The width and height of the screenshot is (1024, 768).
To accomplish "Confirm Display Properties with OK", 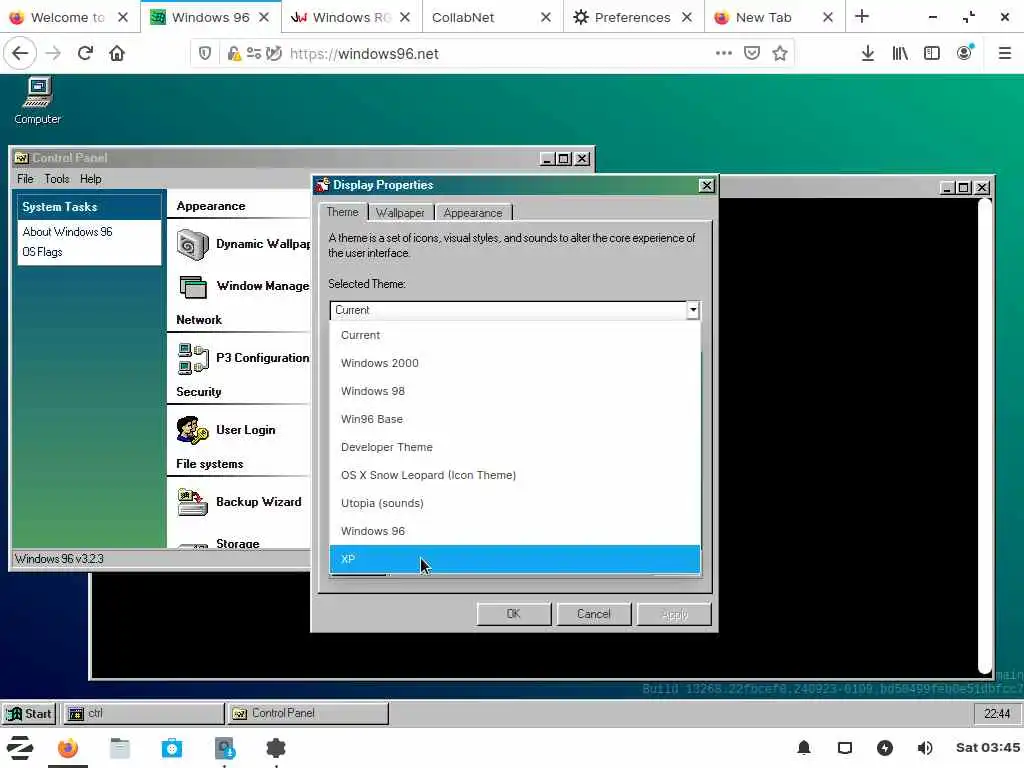I will 514,615.
